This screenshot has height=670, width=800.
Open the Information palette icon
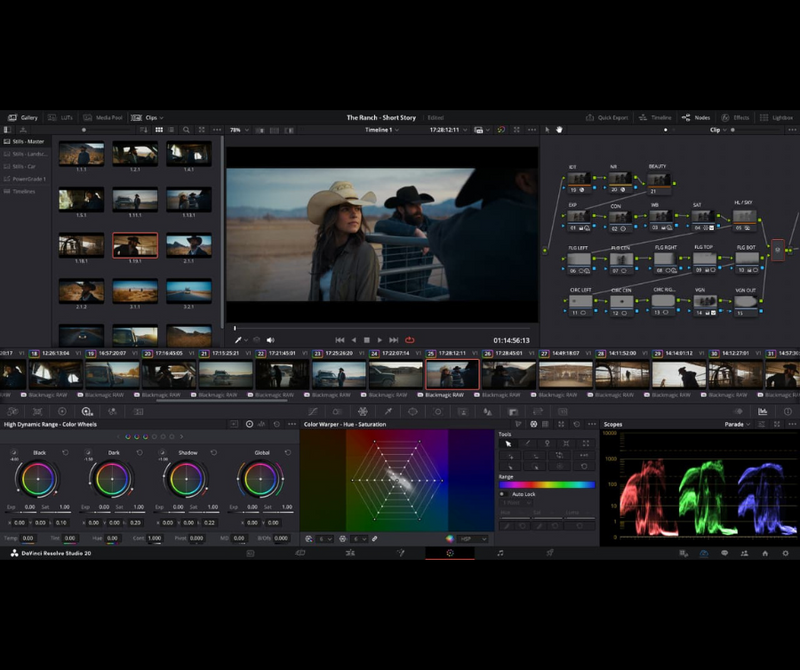point(788,412)
